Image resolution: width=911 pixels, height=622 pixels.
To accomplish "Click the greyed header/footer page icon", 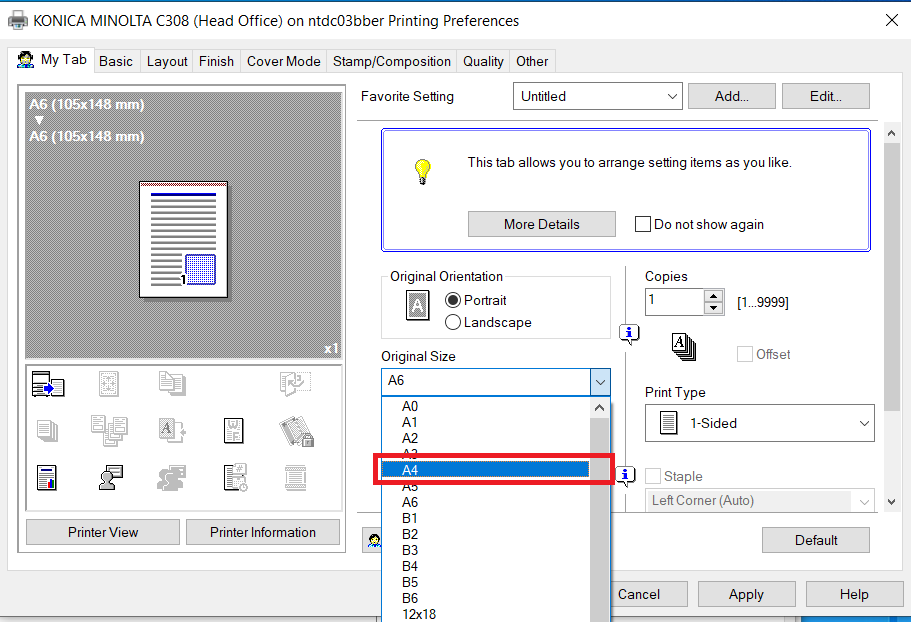I will click(296, 478).
